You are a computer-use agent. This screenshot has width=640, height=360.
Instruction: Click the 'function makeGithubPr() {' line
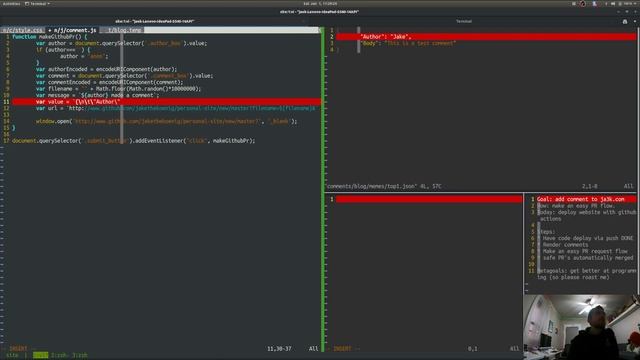click(49, 37)
